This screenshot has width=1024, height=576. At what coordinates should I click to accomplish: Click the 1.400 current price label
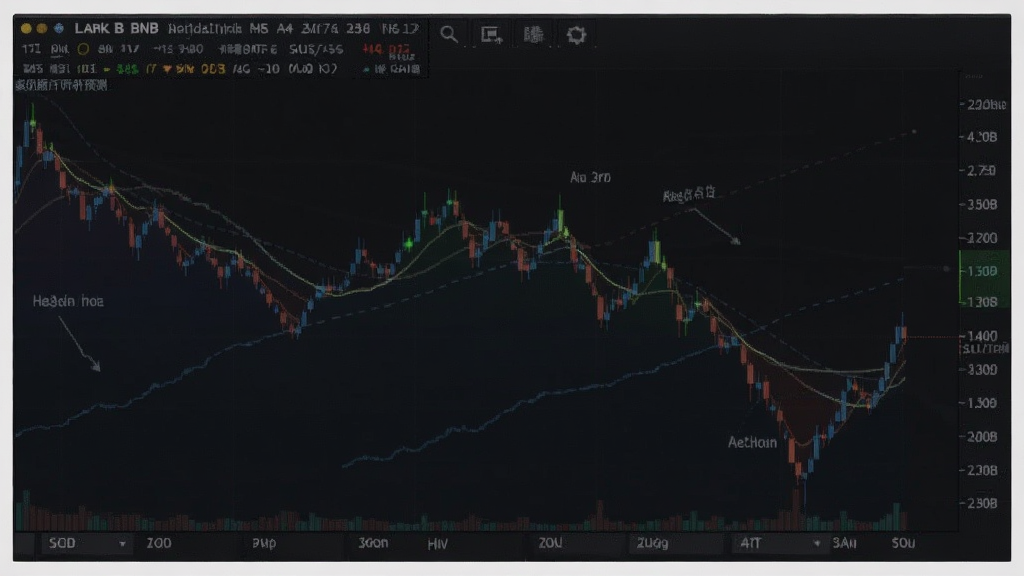(982, 336)
